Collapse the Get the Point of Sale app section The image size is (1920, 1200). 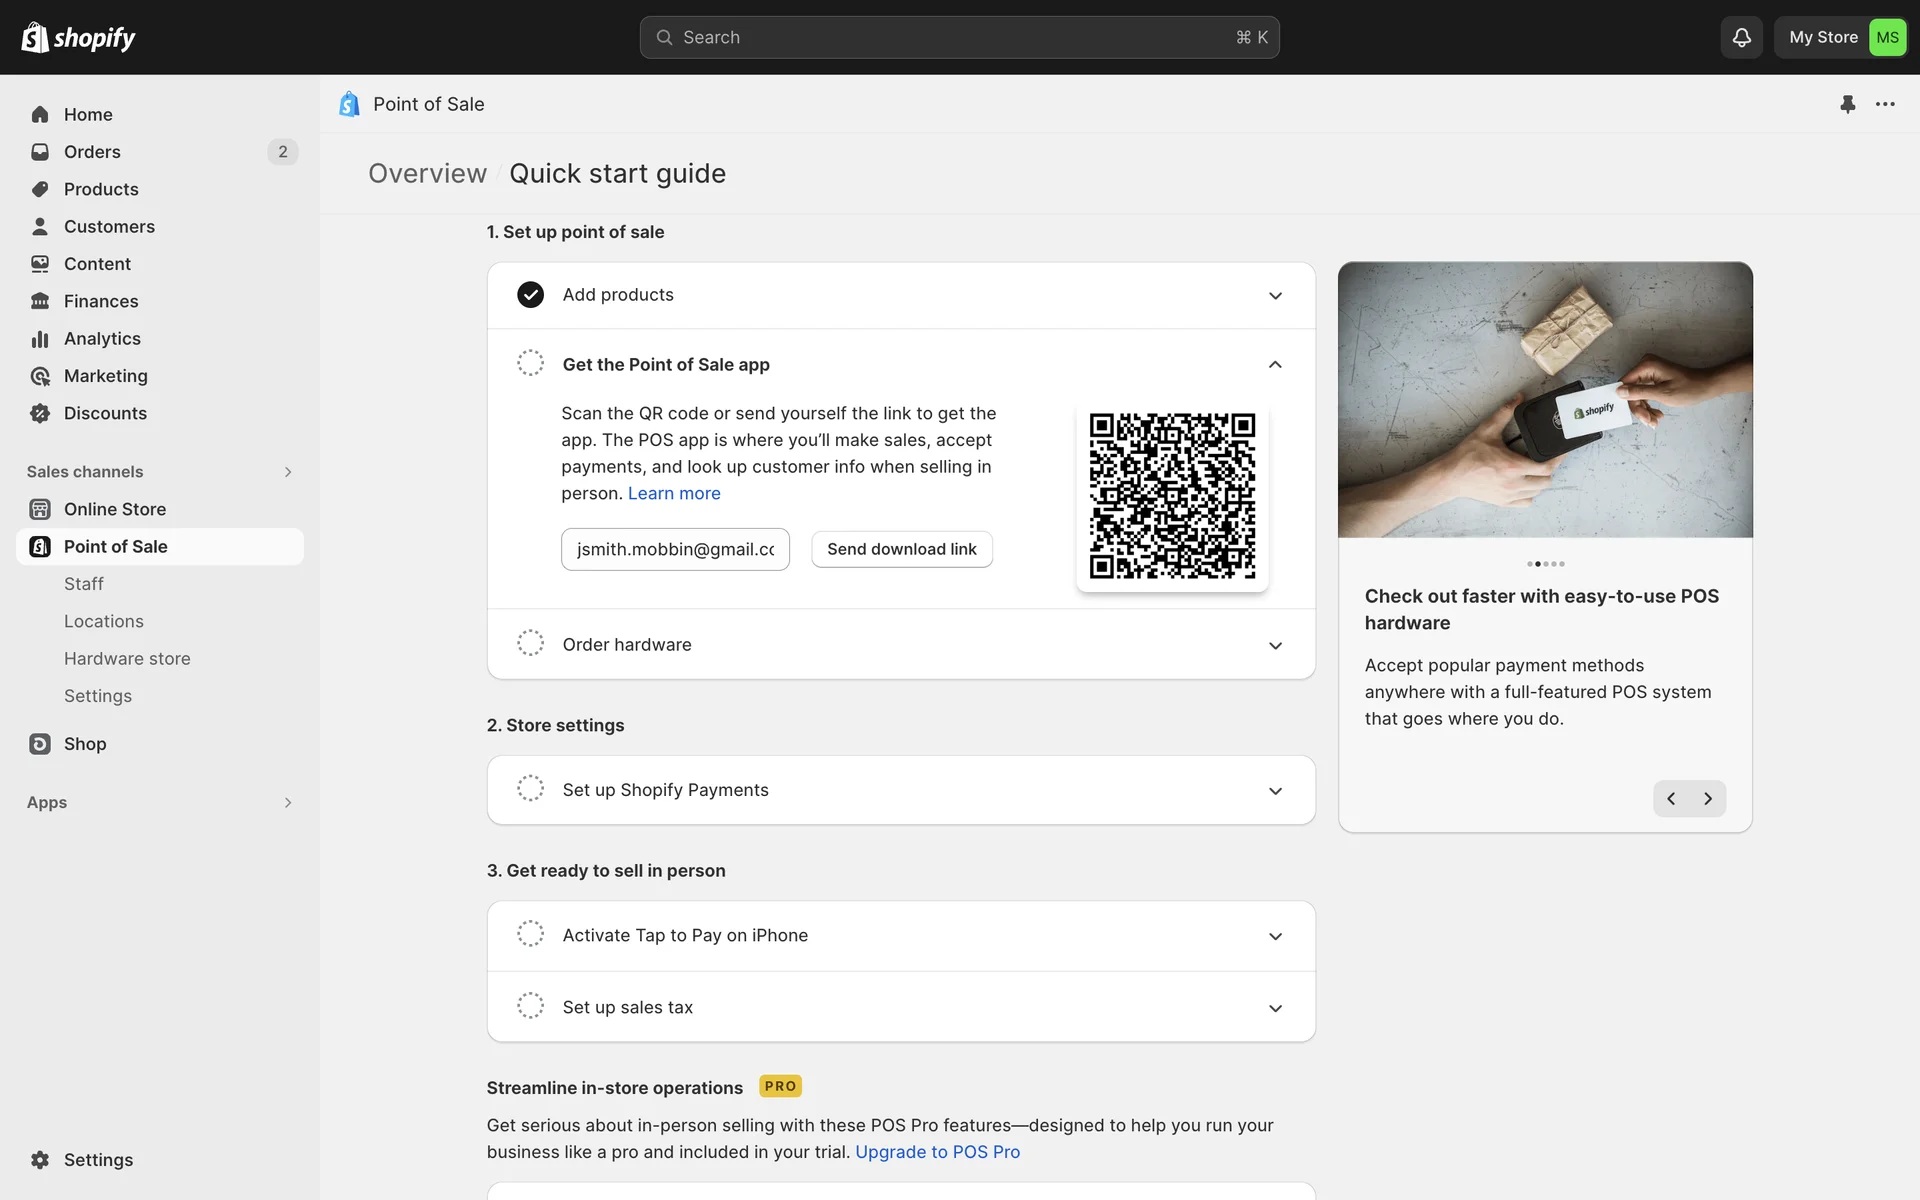(x=1275, y=365)
